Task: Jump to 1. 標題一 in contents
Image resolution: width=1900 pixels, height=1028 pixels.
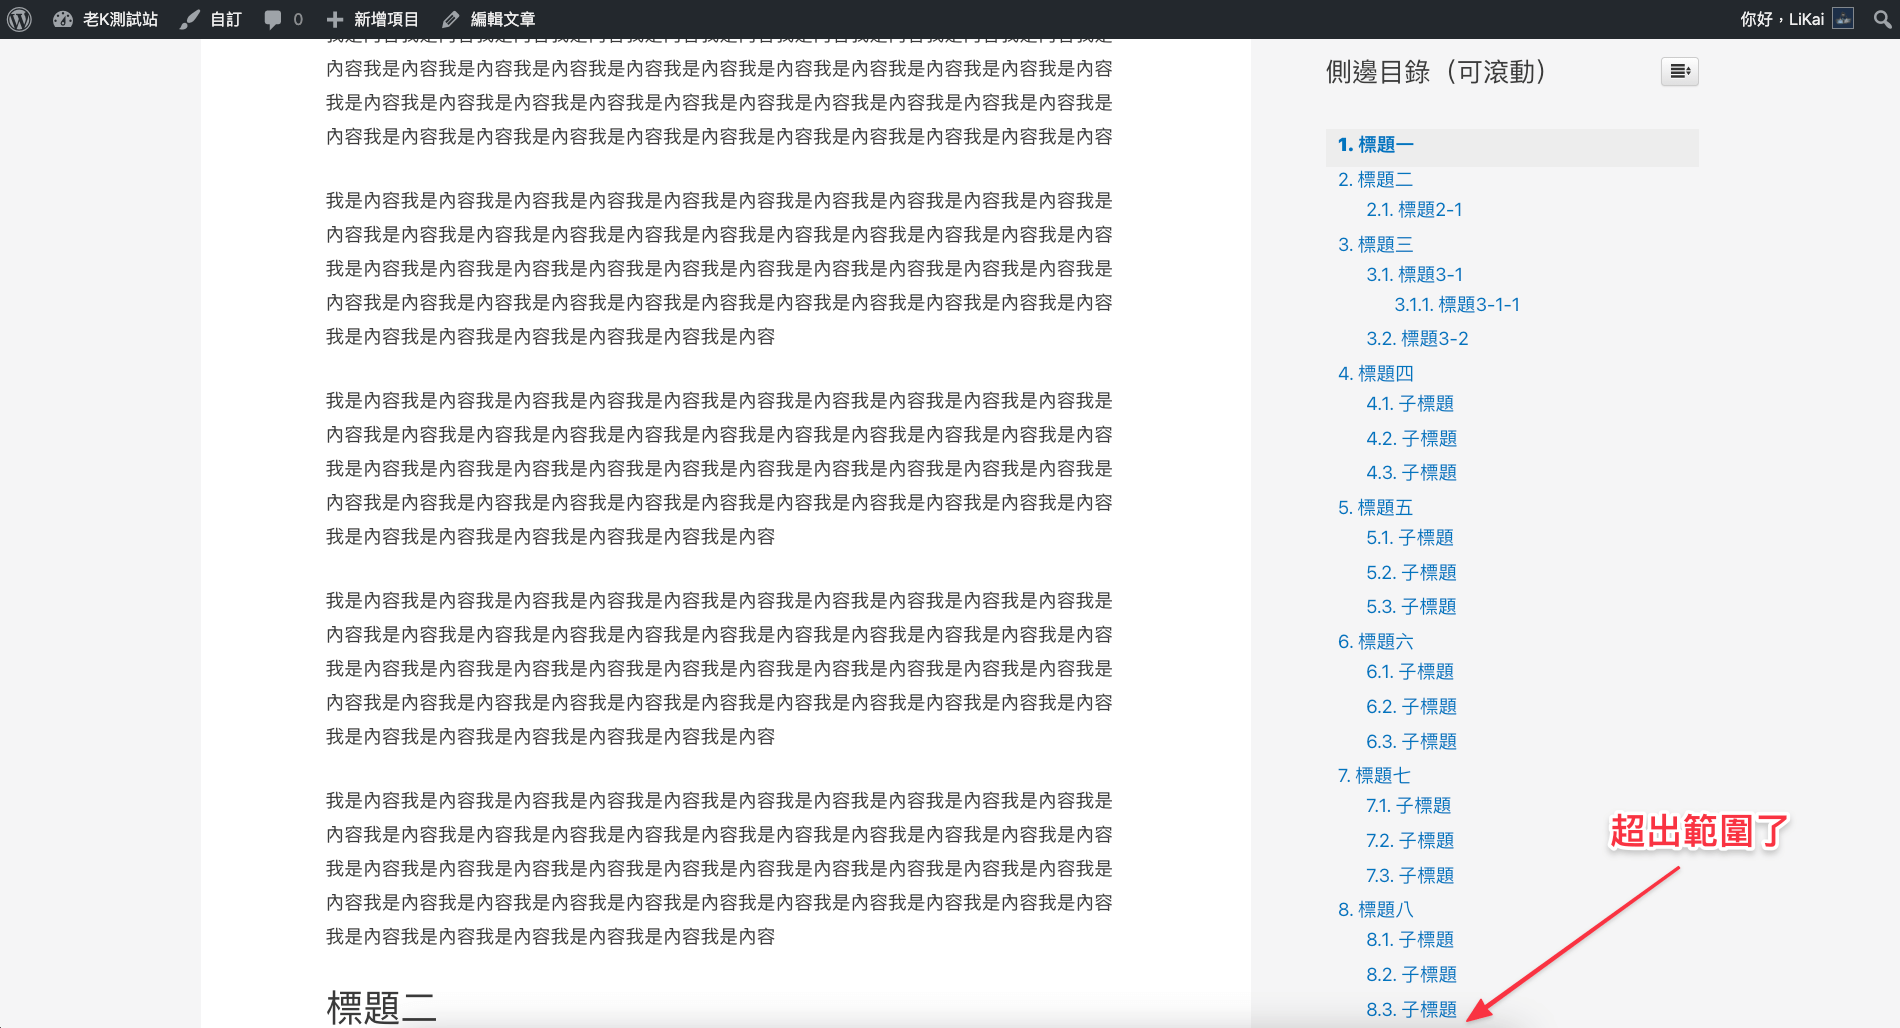Action: (x=1376, y=145)
